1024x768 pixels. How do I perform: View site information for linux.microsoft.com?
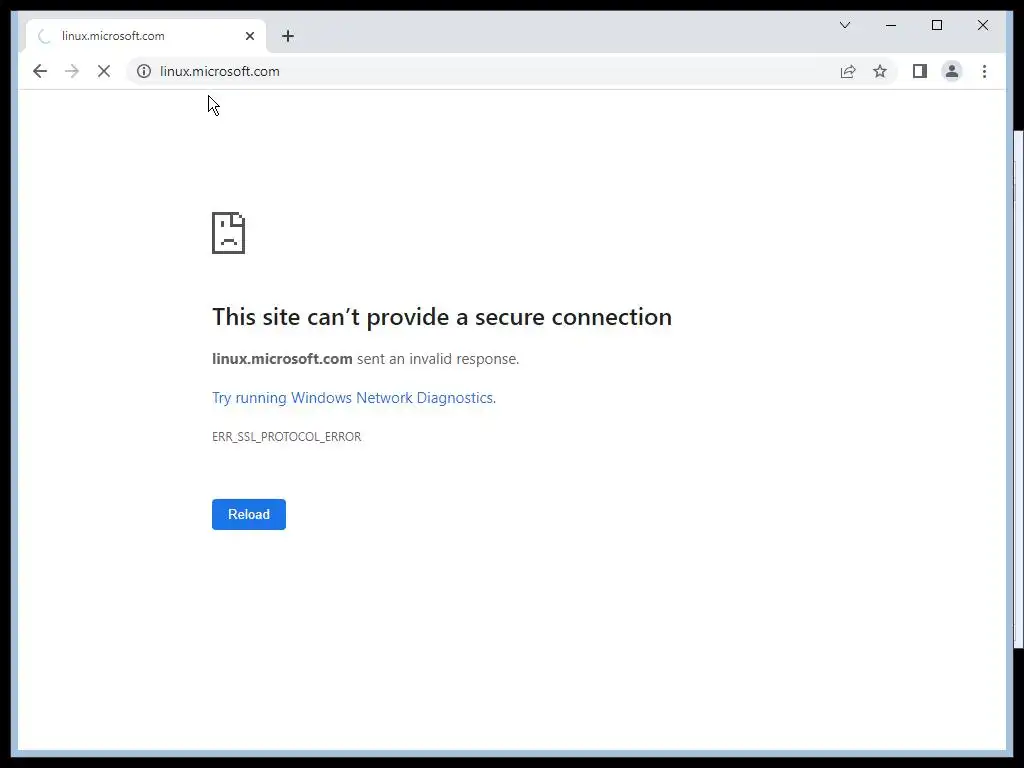[144, 71]
